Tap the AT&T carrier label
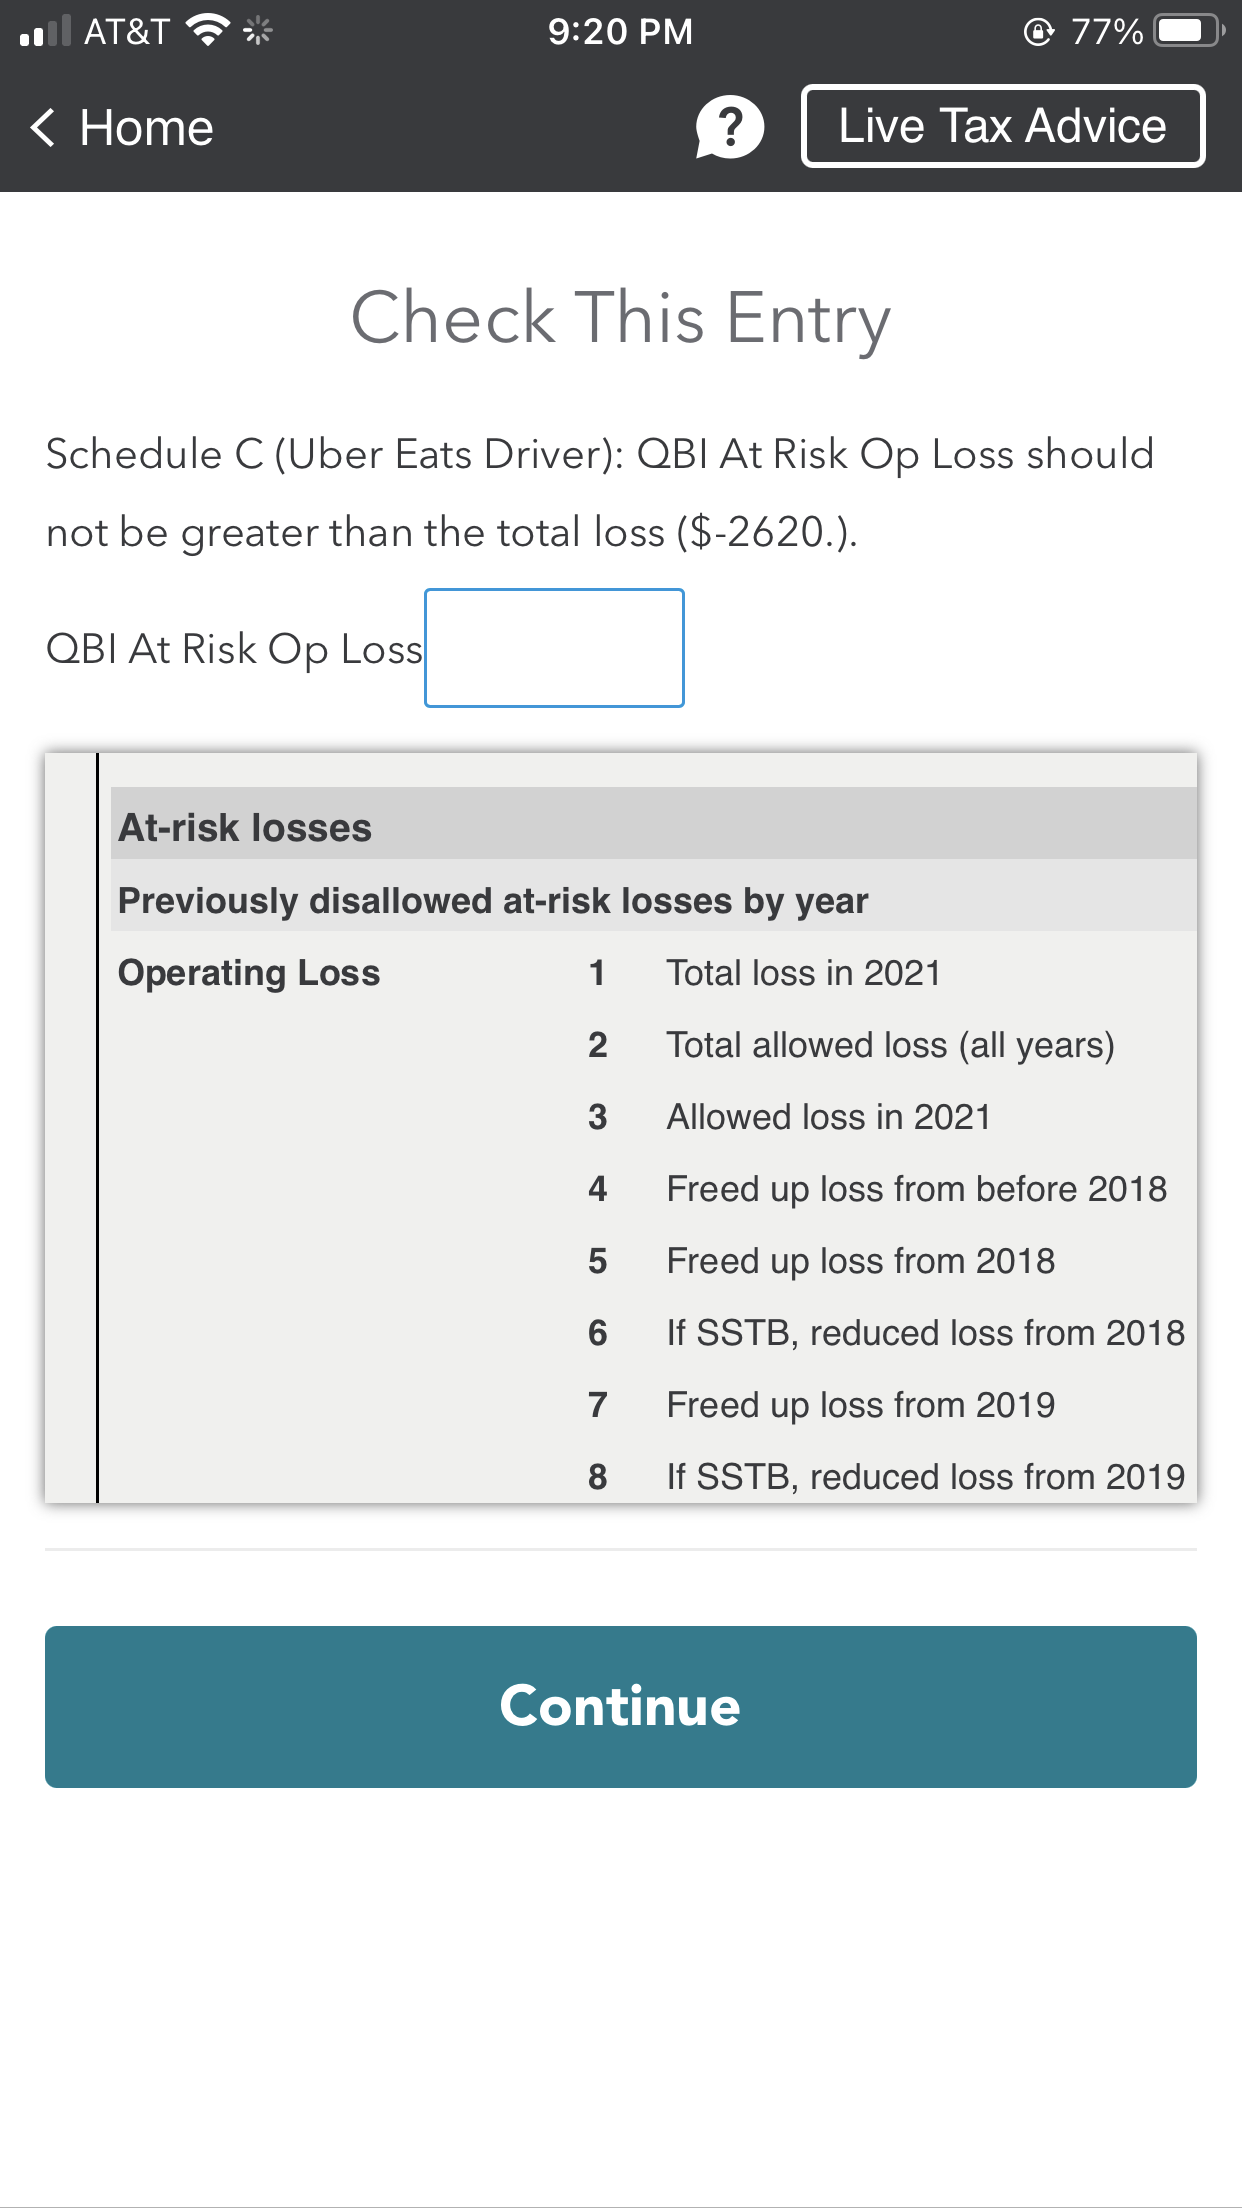The image size is (1242, 2208). (x=127, y=31)
